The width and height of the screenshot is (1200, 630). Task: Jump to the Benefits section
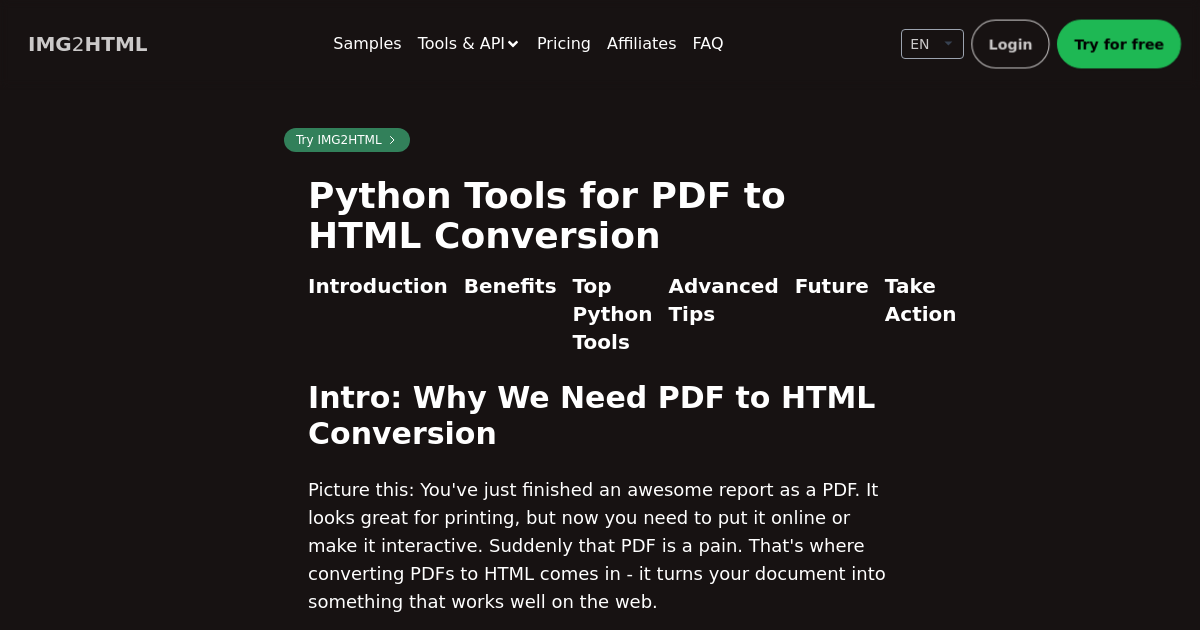[x=509, y=286]
